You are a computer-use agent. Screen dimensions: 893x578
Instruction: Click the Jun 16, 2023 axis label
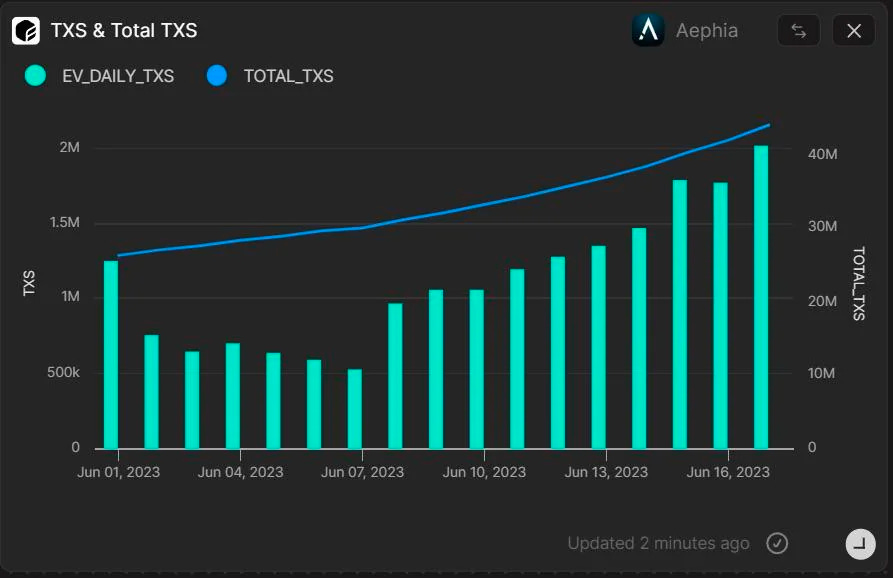click(728, 472)
